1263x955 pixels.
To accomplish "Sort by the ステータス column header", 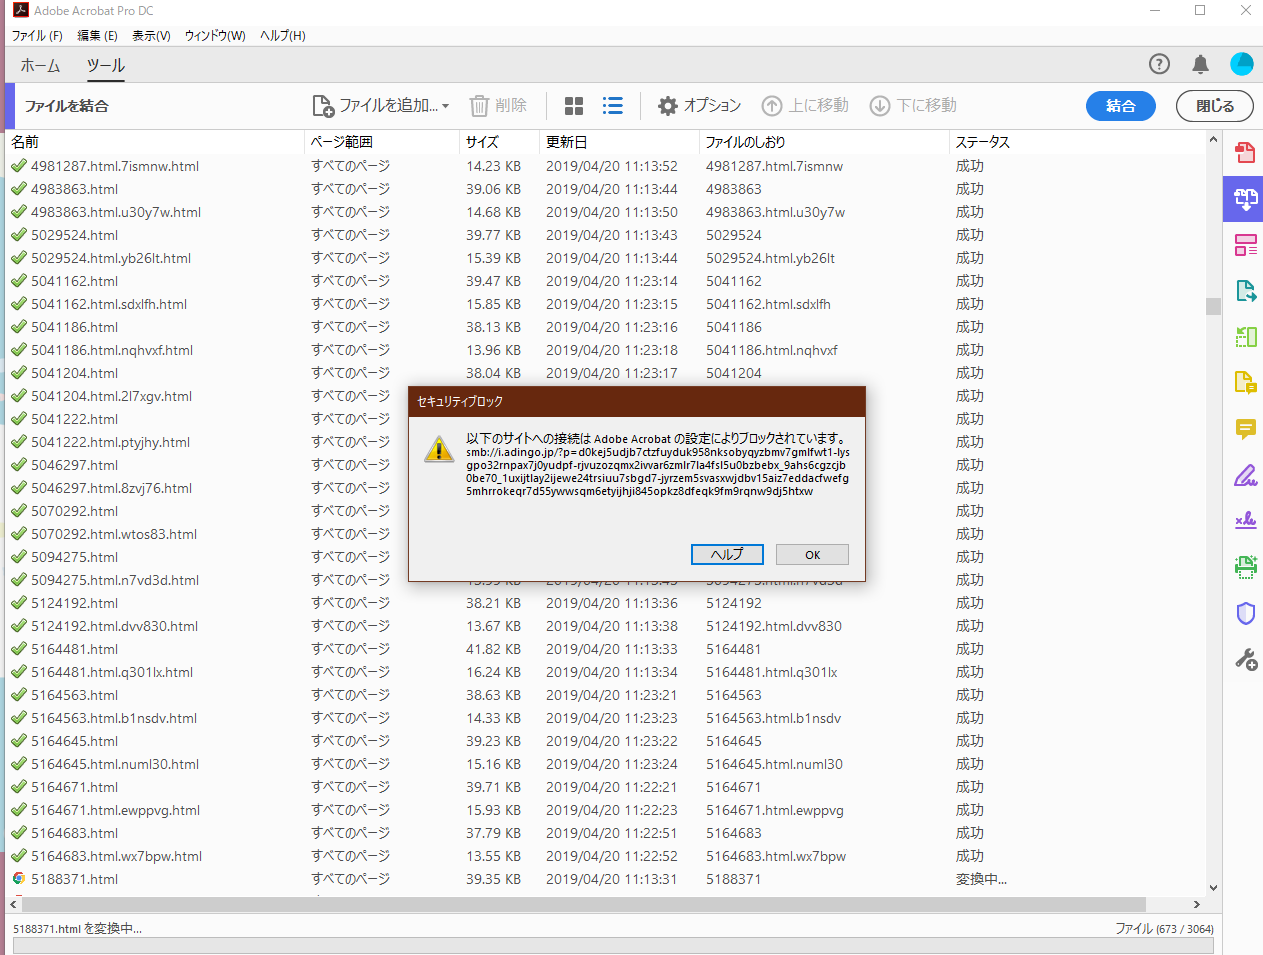I will coord(1076,142).
